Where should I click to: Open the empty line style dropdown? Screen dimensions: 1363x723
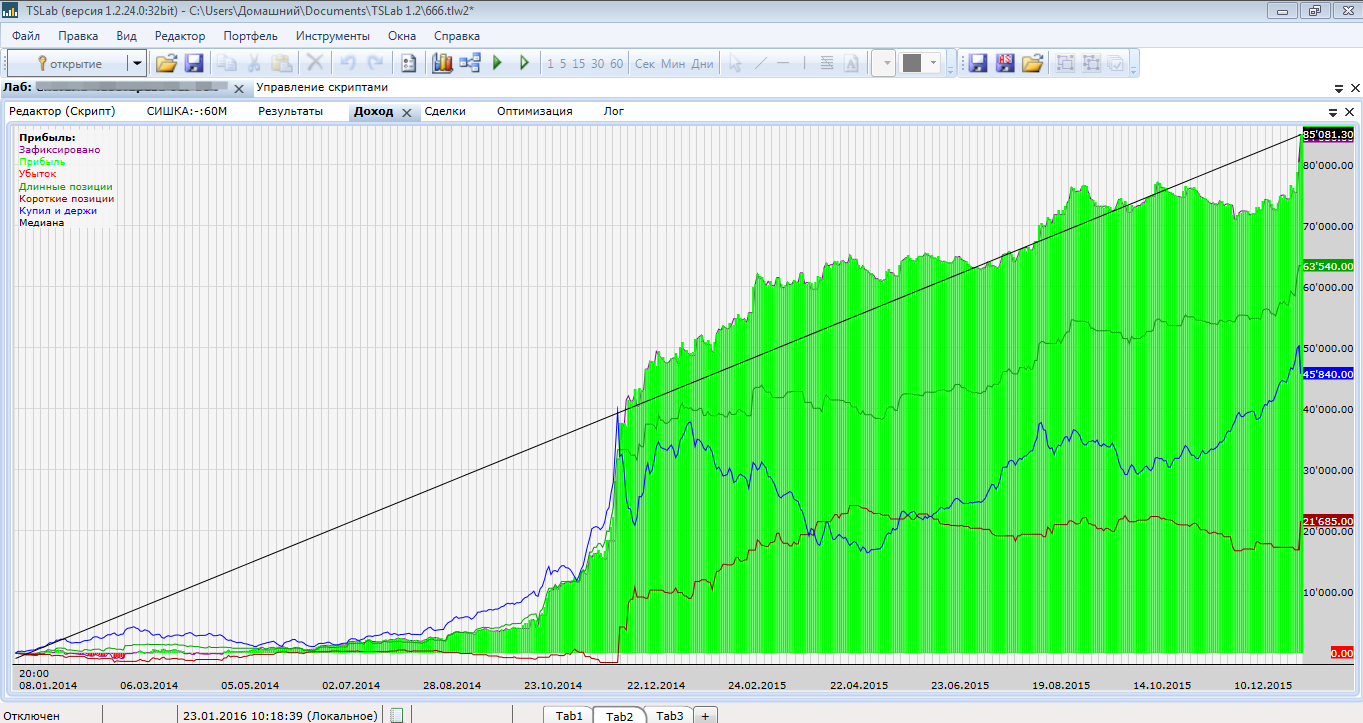[884, 63]
